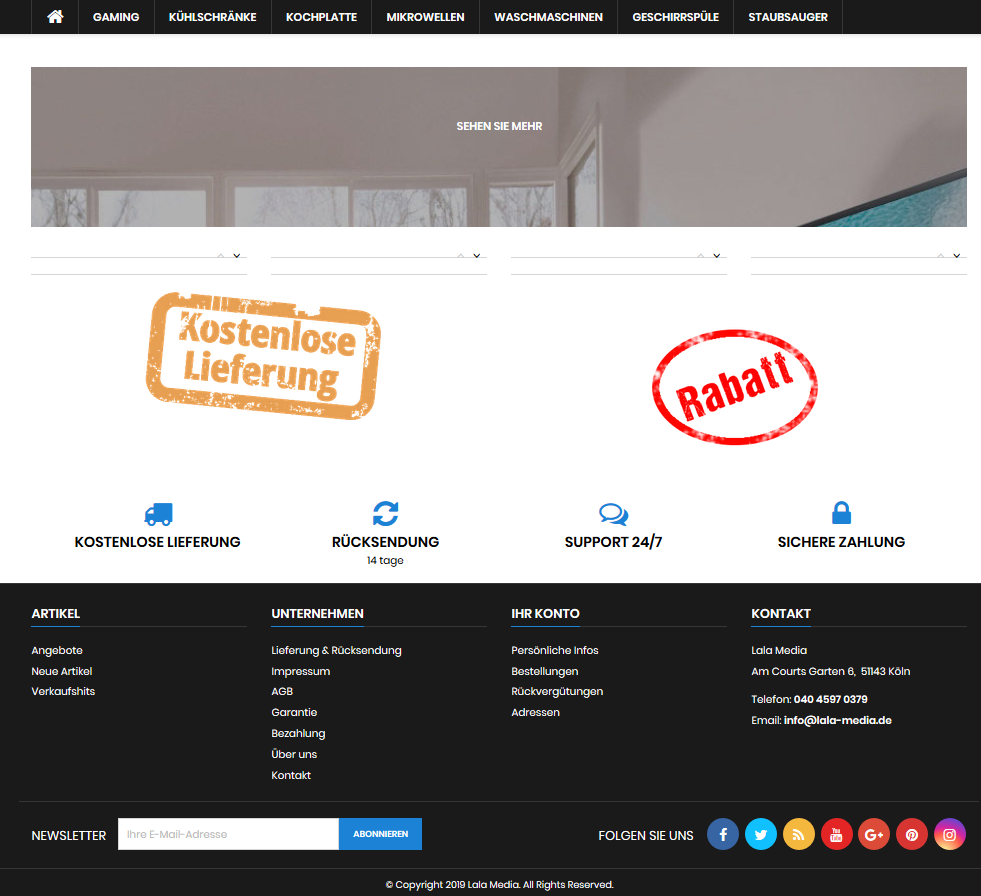The width and height of the screenshot is (981, 896).
Task: Open the Gaming menu item
Action: click(x=116, y=17)
